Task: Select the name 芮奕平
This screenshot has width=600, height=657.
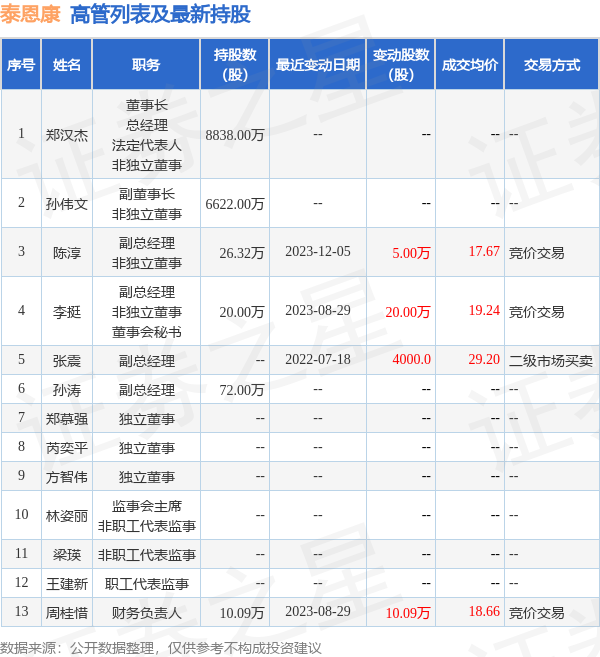Action: (x=67, y=448)
